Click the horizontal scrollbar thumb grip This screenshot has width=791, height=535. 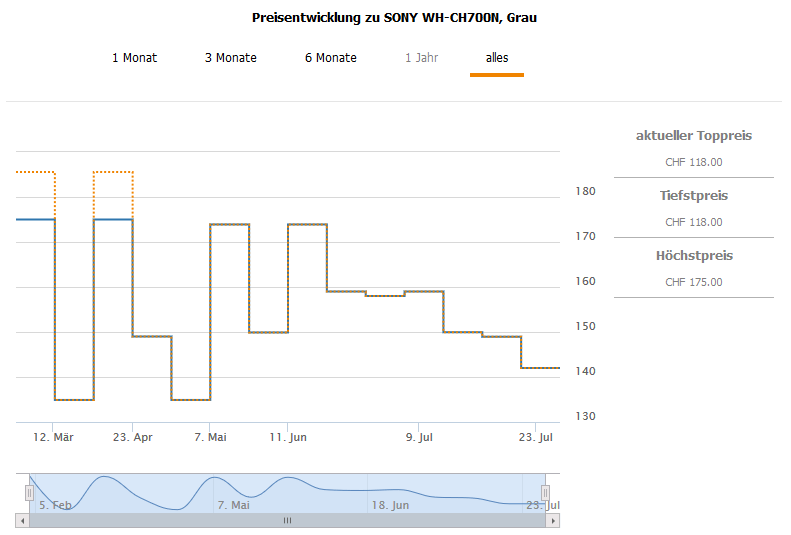pos(287,521)
